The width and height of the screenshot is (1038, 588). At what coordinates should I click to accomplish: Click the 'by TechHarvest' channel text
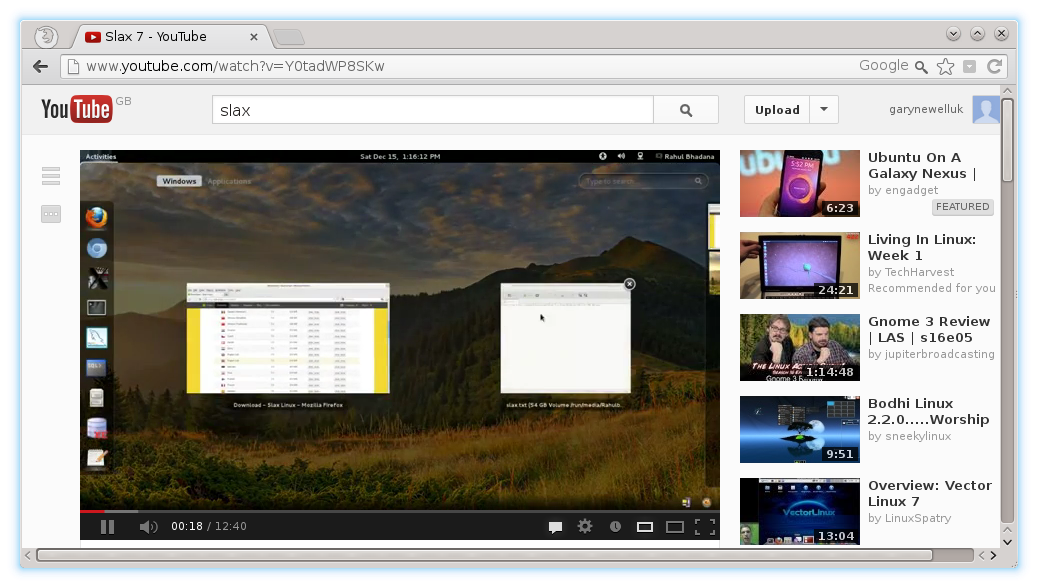(x=911, y=272)
